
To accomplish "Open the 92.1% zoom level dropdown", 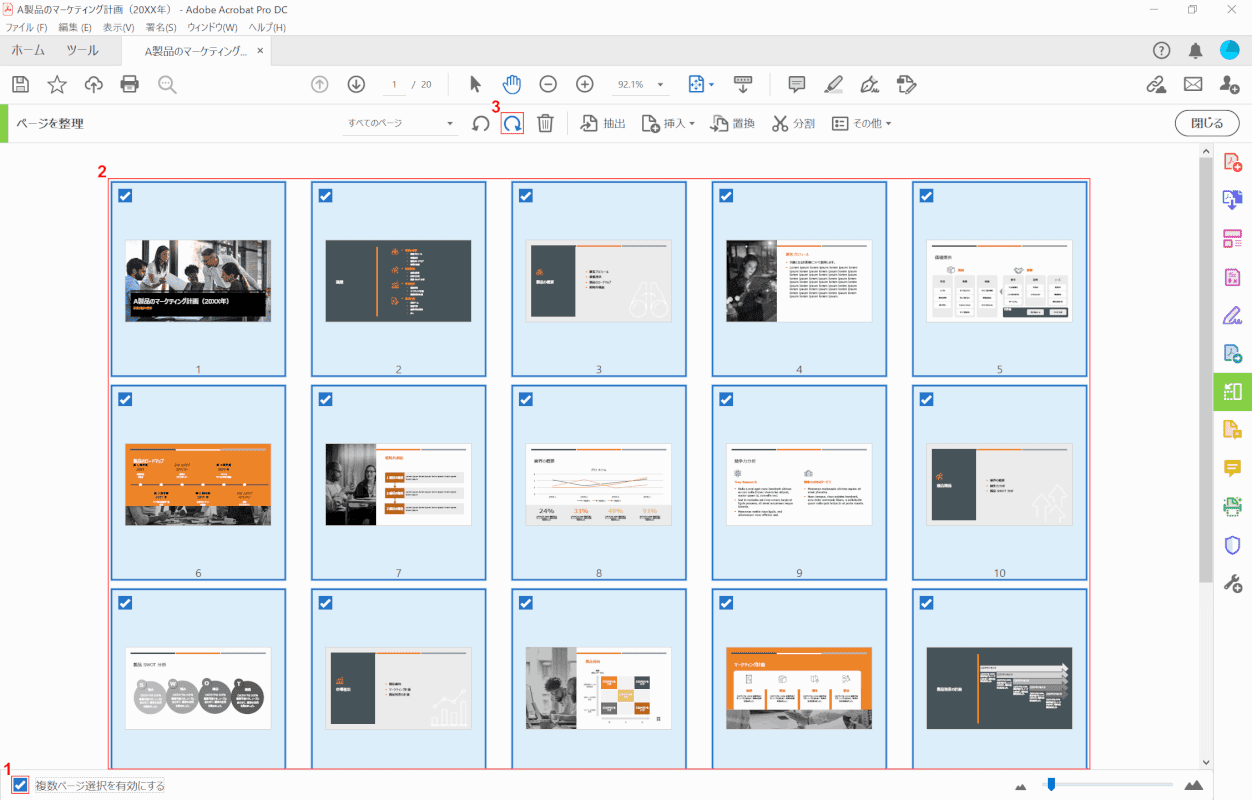I will pos(640,85).
